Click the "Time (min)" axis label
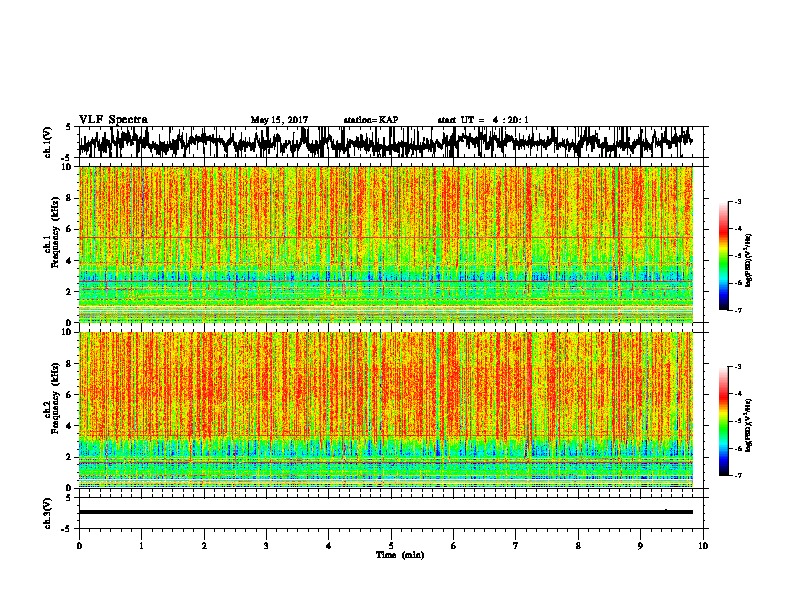The image size is (792, 612). [400, 555]
